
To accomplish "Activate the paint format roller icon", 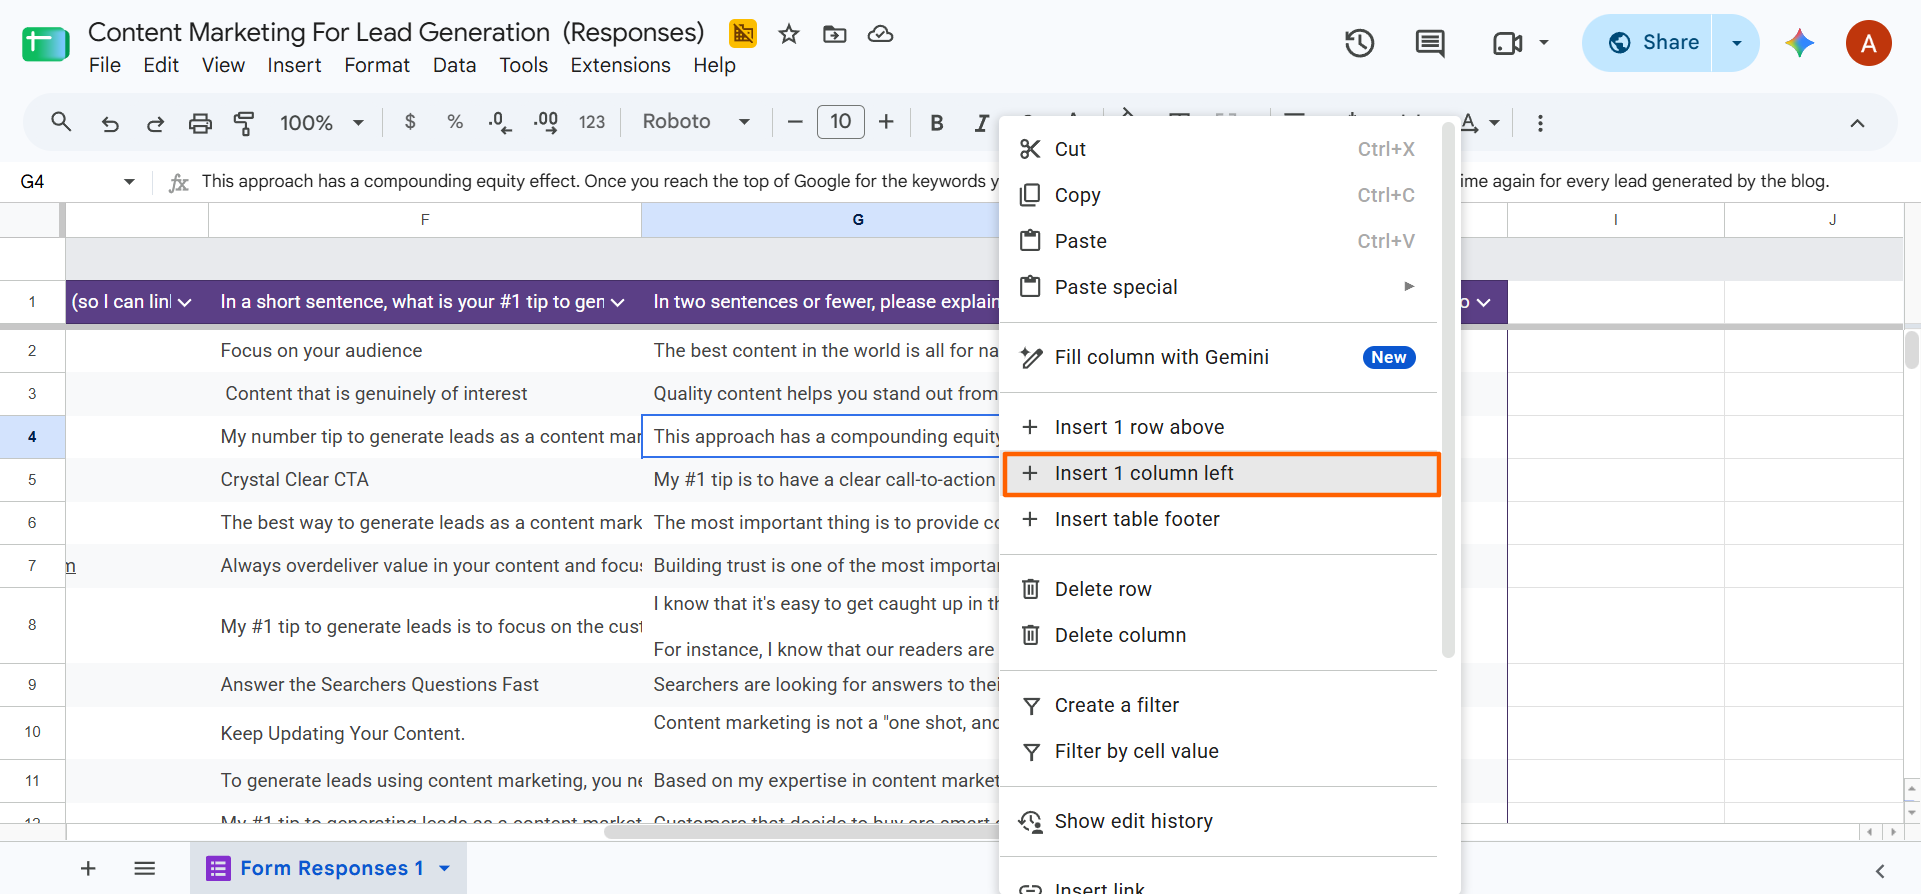I will [244, 123].
